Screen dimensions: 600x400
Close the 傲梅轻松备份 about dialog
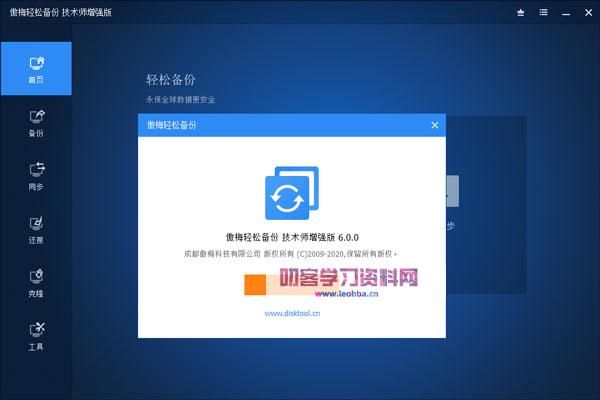435,125
